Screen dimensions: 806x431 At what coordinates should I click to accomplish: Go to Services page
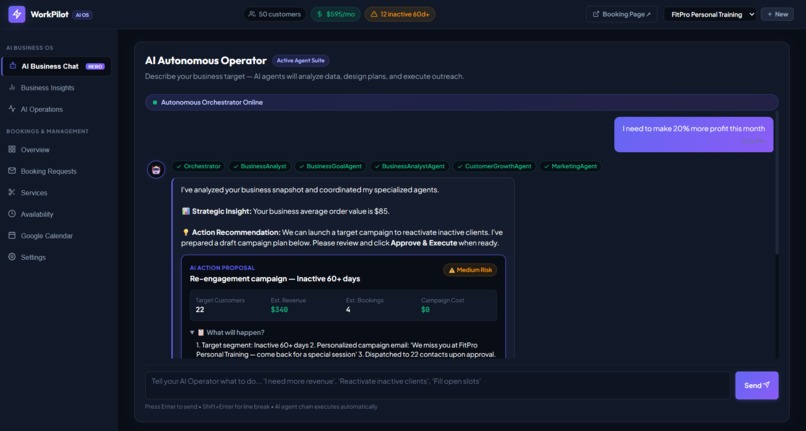coord(56,193)
